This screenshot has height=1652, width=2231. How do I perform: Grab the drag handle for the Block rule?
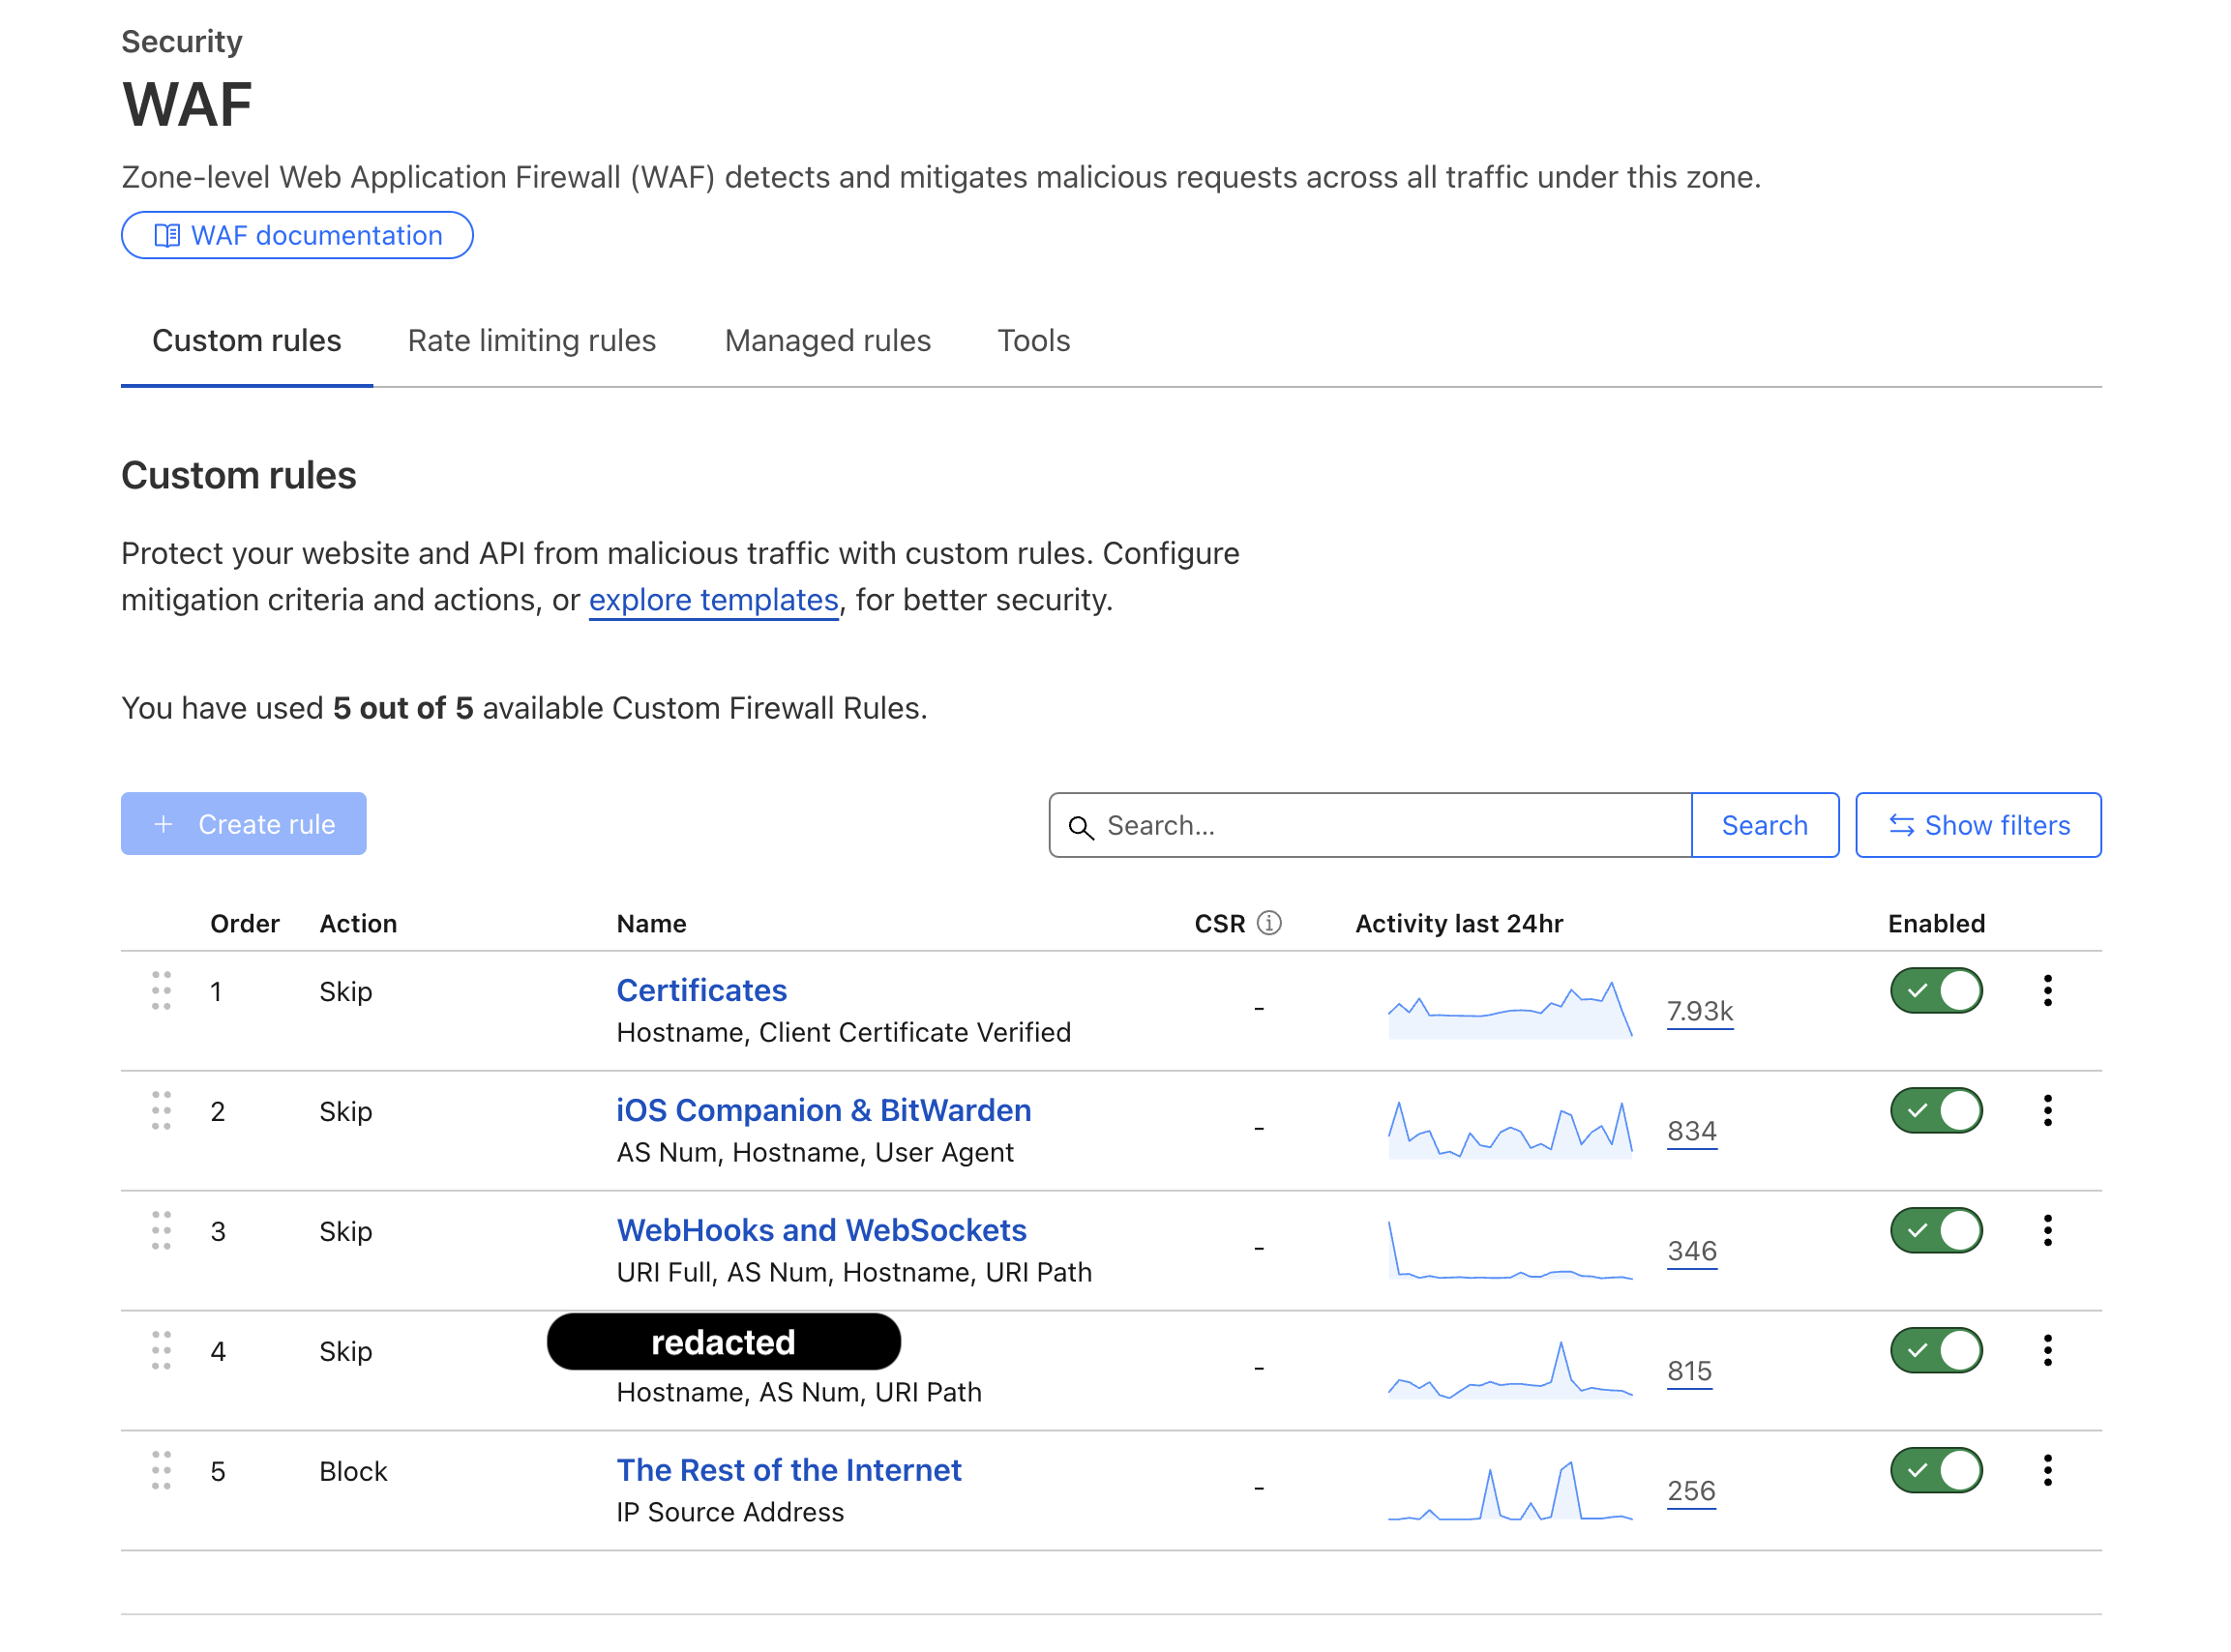[161, 1471]
